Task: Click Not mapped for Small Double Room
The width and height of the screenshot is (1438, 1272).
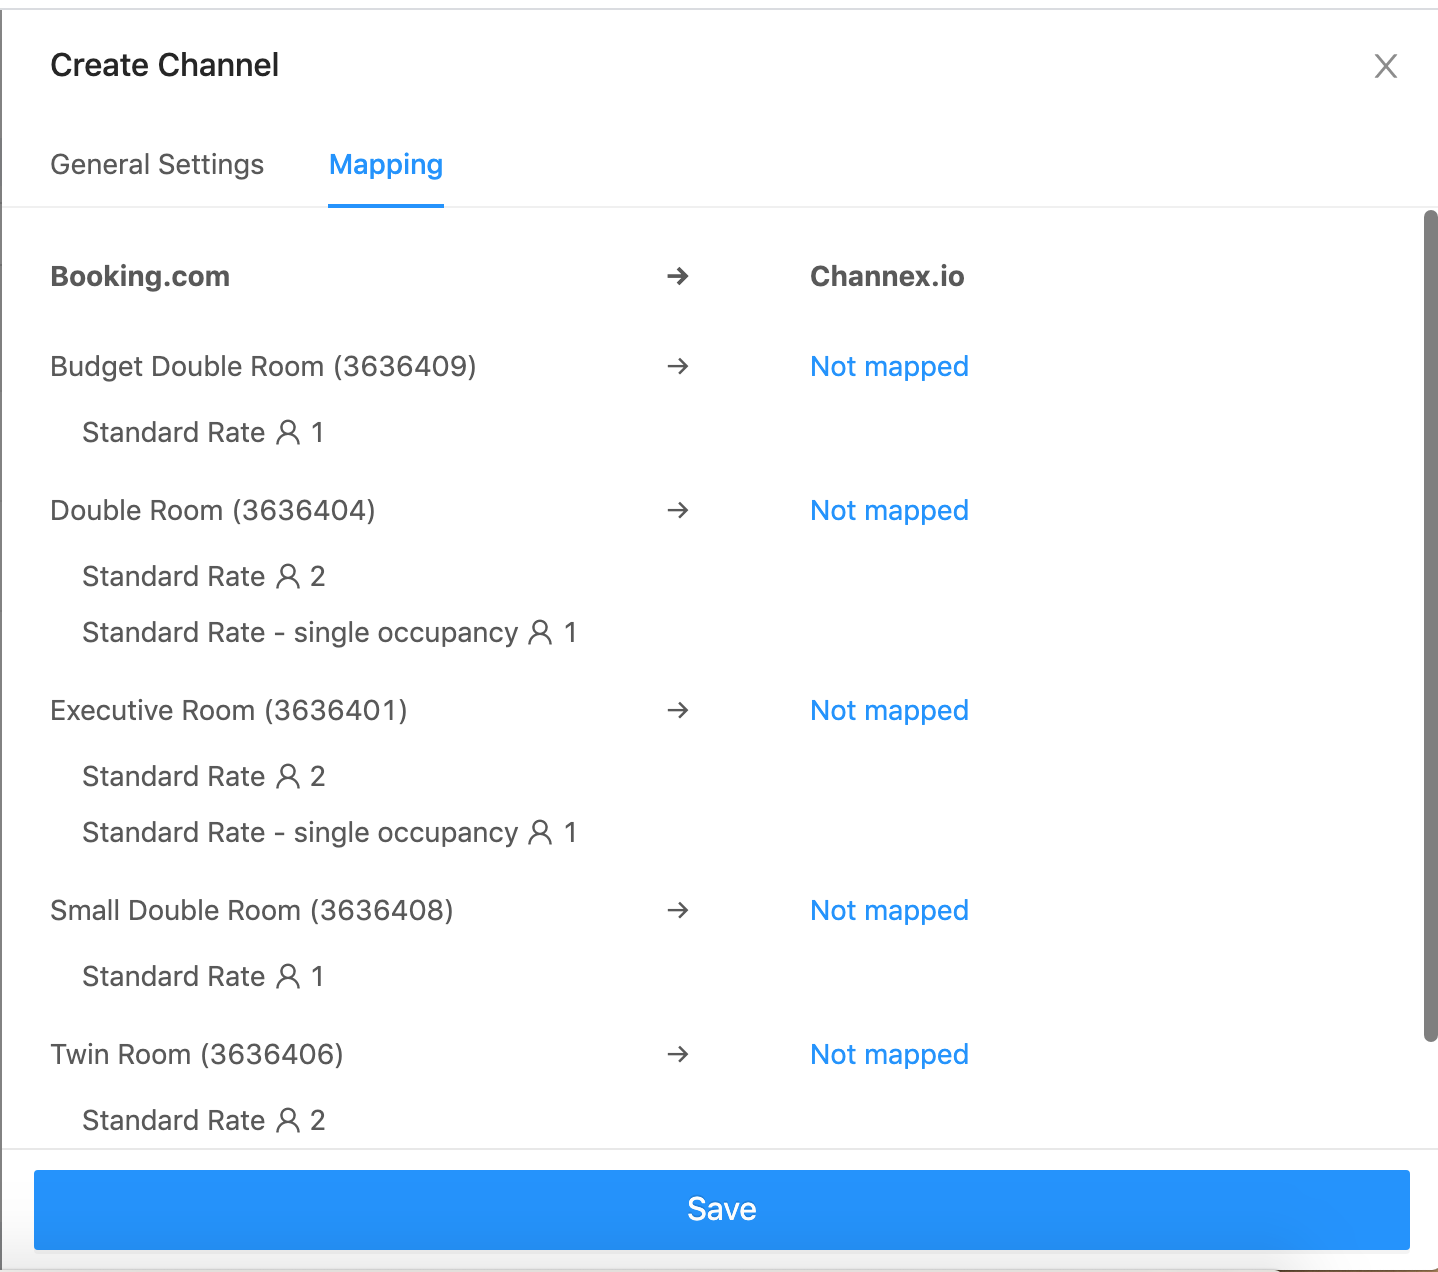Action: 889,910
